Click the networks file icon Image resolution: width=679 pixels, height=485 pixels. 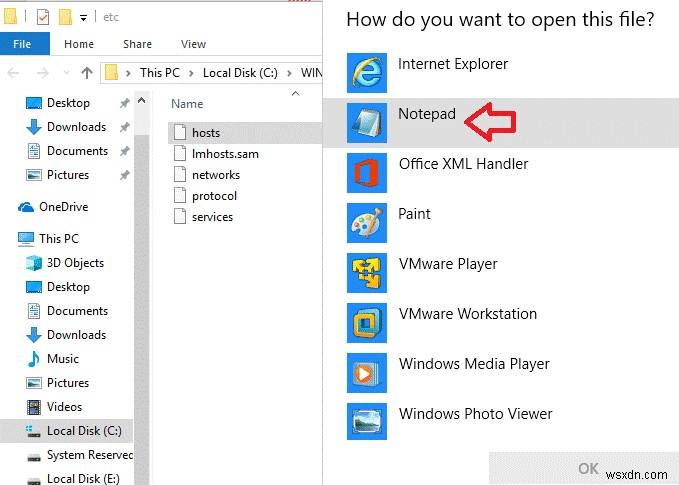click(x=180, y=175)
